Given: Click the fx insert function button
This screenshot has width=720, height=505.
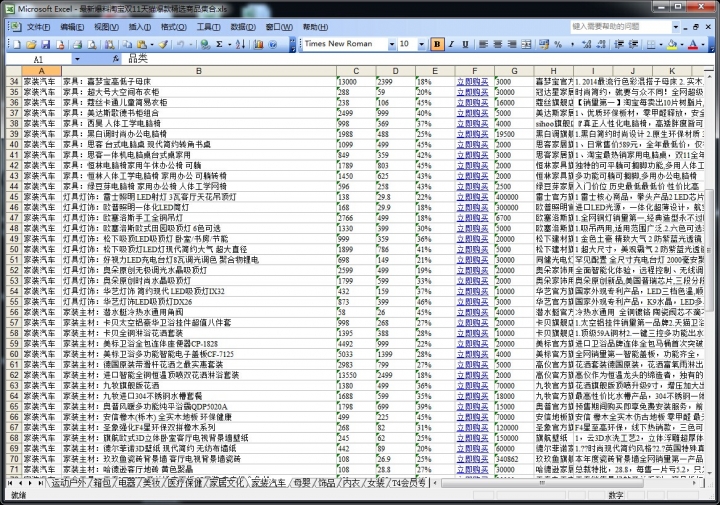Looking at the screenshot, I should [116, 59].
